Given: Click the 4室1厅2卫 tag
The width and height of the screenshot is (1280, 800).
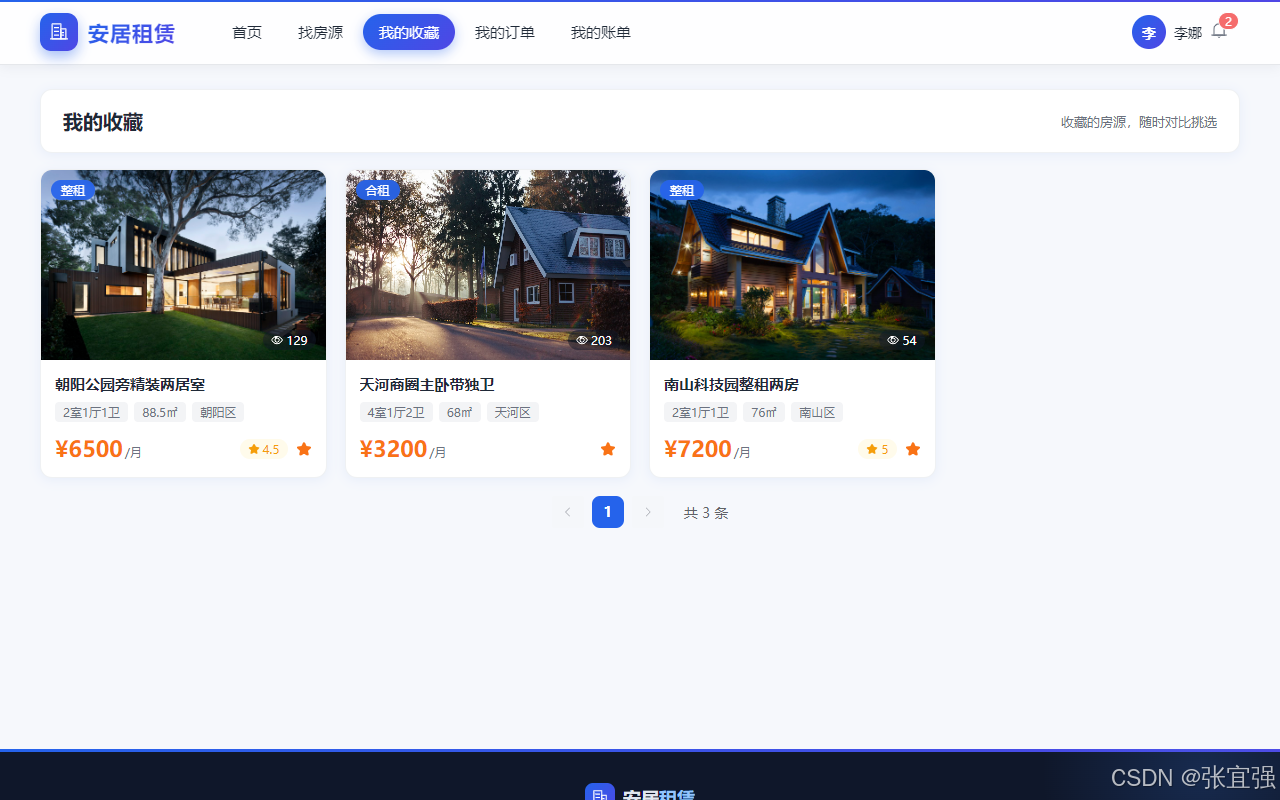Looking at the screenshot, I should pyautogui.click(x=396, y=412).
